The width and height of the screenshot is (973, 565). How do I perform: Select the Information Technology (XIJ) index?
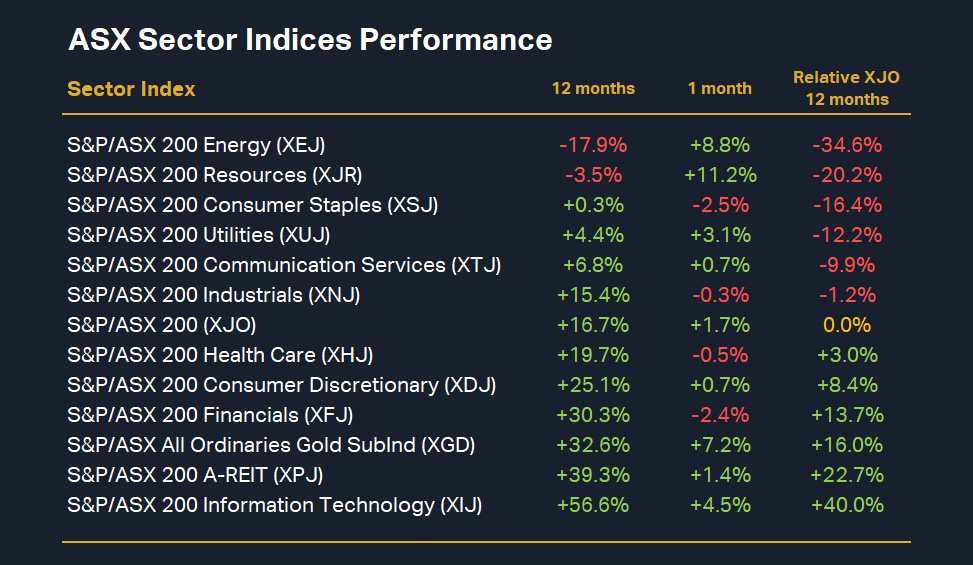[x=274, y=505]
